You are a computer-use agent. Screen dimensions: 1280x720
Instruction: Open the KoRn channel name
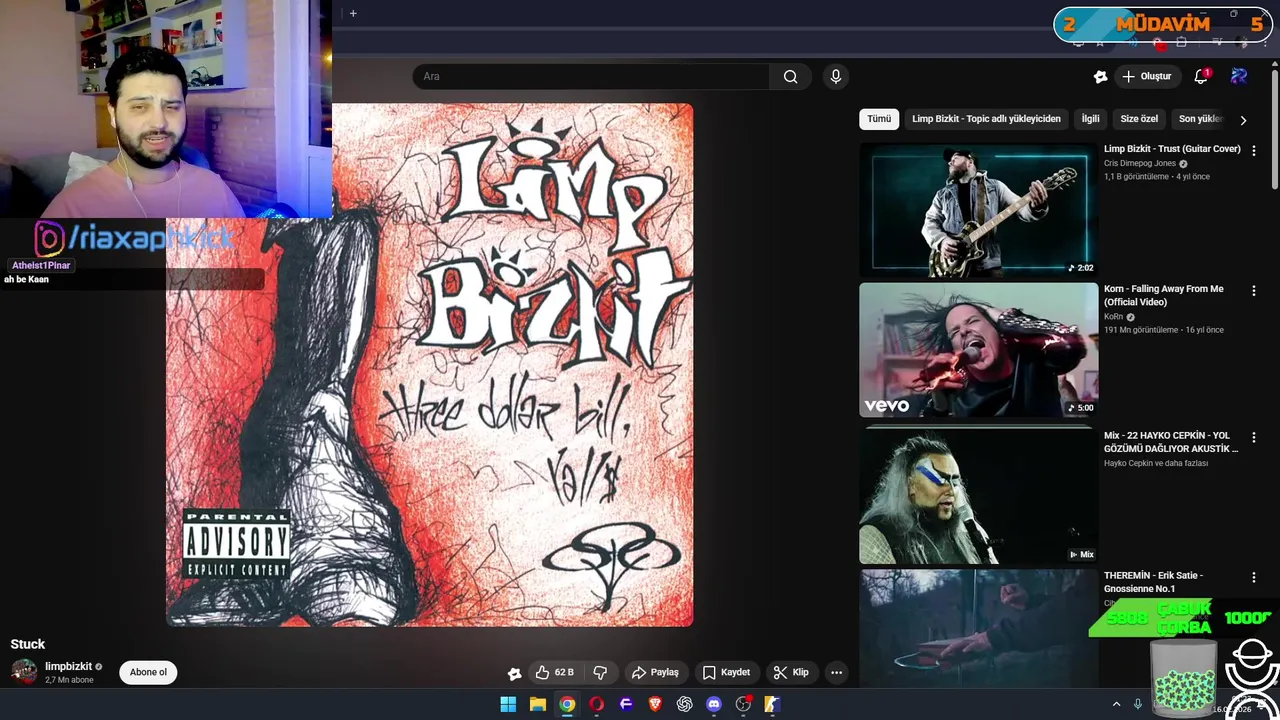tap(1113, 317)
